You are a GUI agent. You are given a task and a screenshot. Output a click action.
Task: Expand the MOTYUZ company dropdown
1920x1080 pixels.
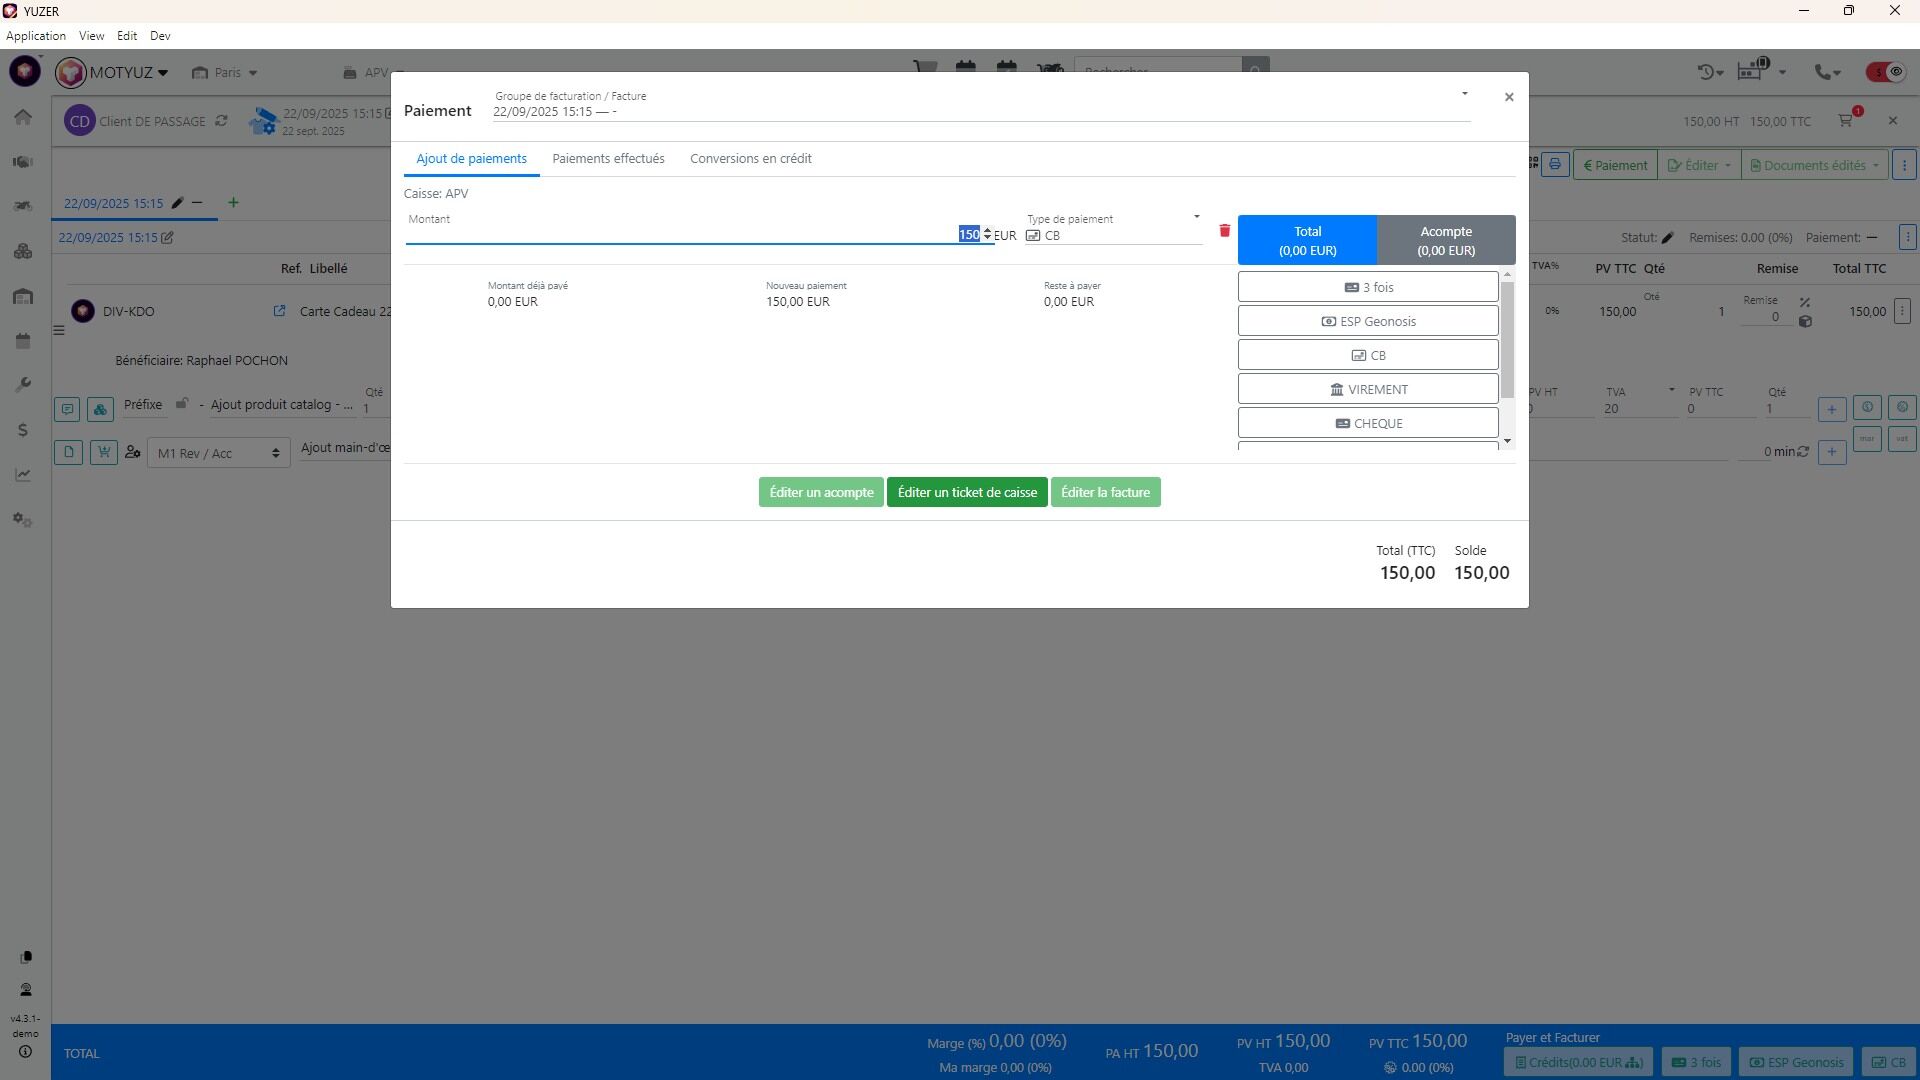click(x=163, y=73)
